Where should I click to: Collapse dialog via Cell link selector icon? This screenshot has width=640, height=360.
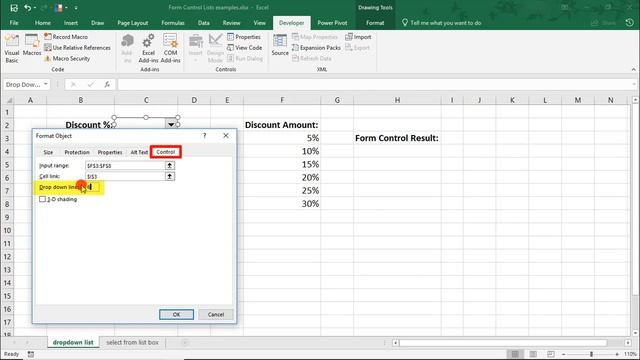(x=169, y=176)
